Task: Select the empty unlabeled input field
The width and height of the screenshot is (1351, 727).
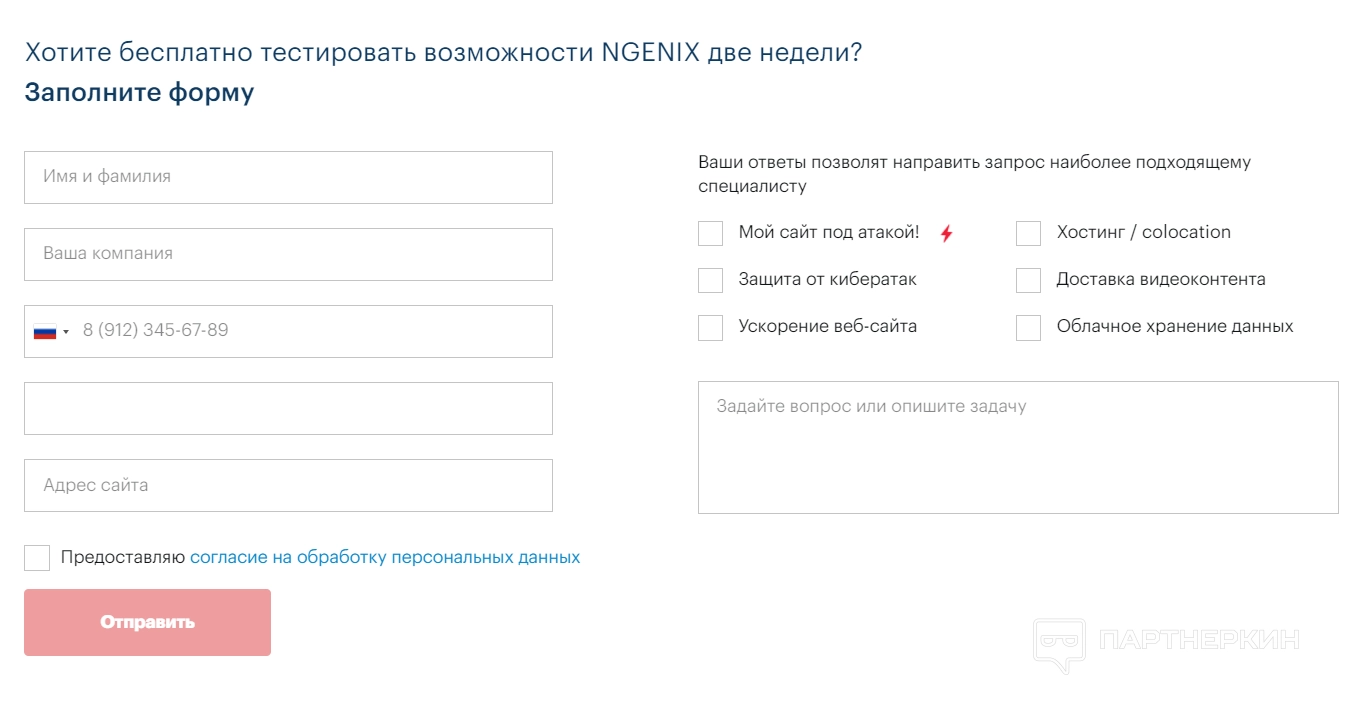Action: [x=288, y=408]
